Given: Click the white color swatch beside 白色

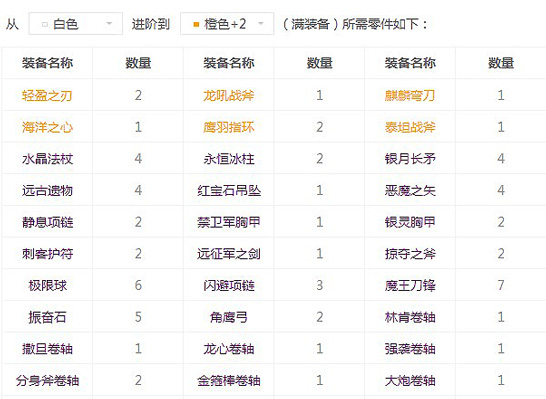Looking at the screenshot, I should point(45,24).
